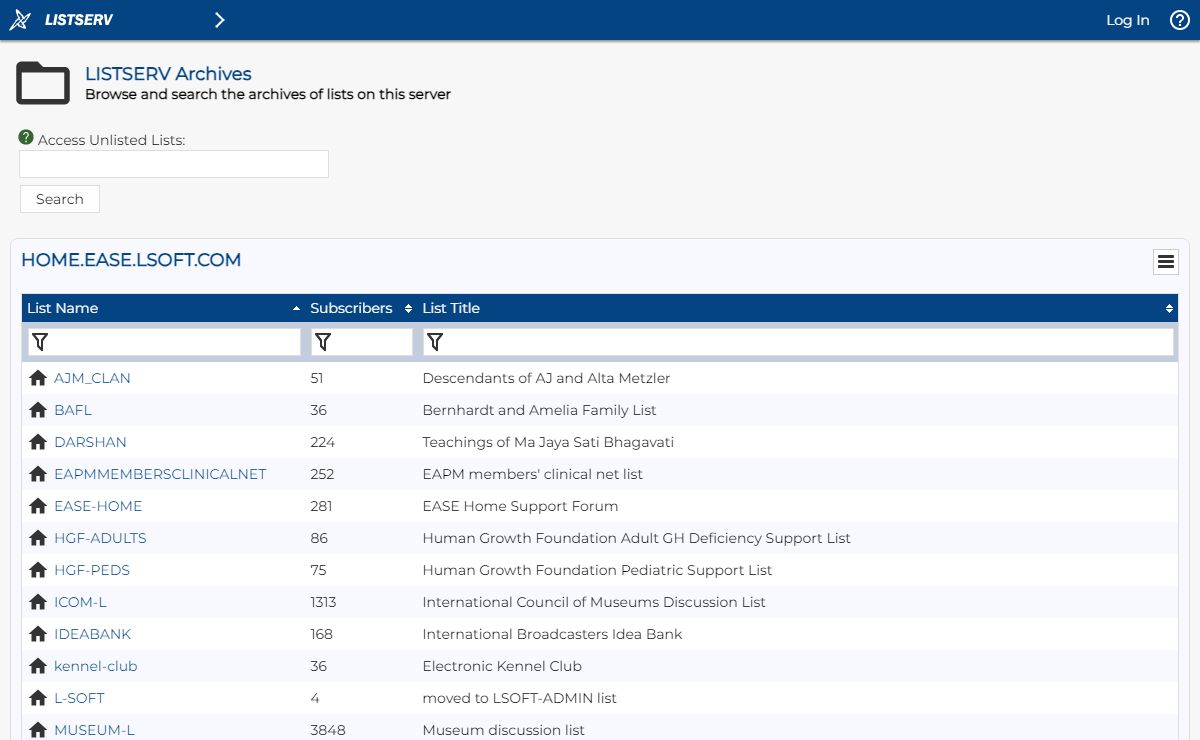
Task: Open the EAPMMEMBERSCLINICALNET list link
Action: tap(160, 474)
